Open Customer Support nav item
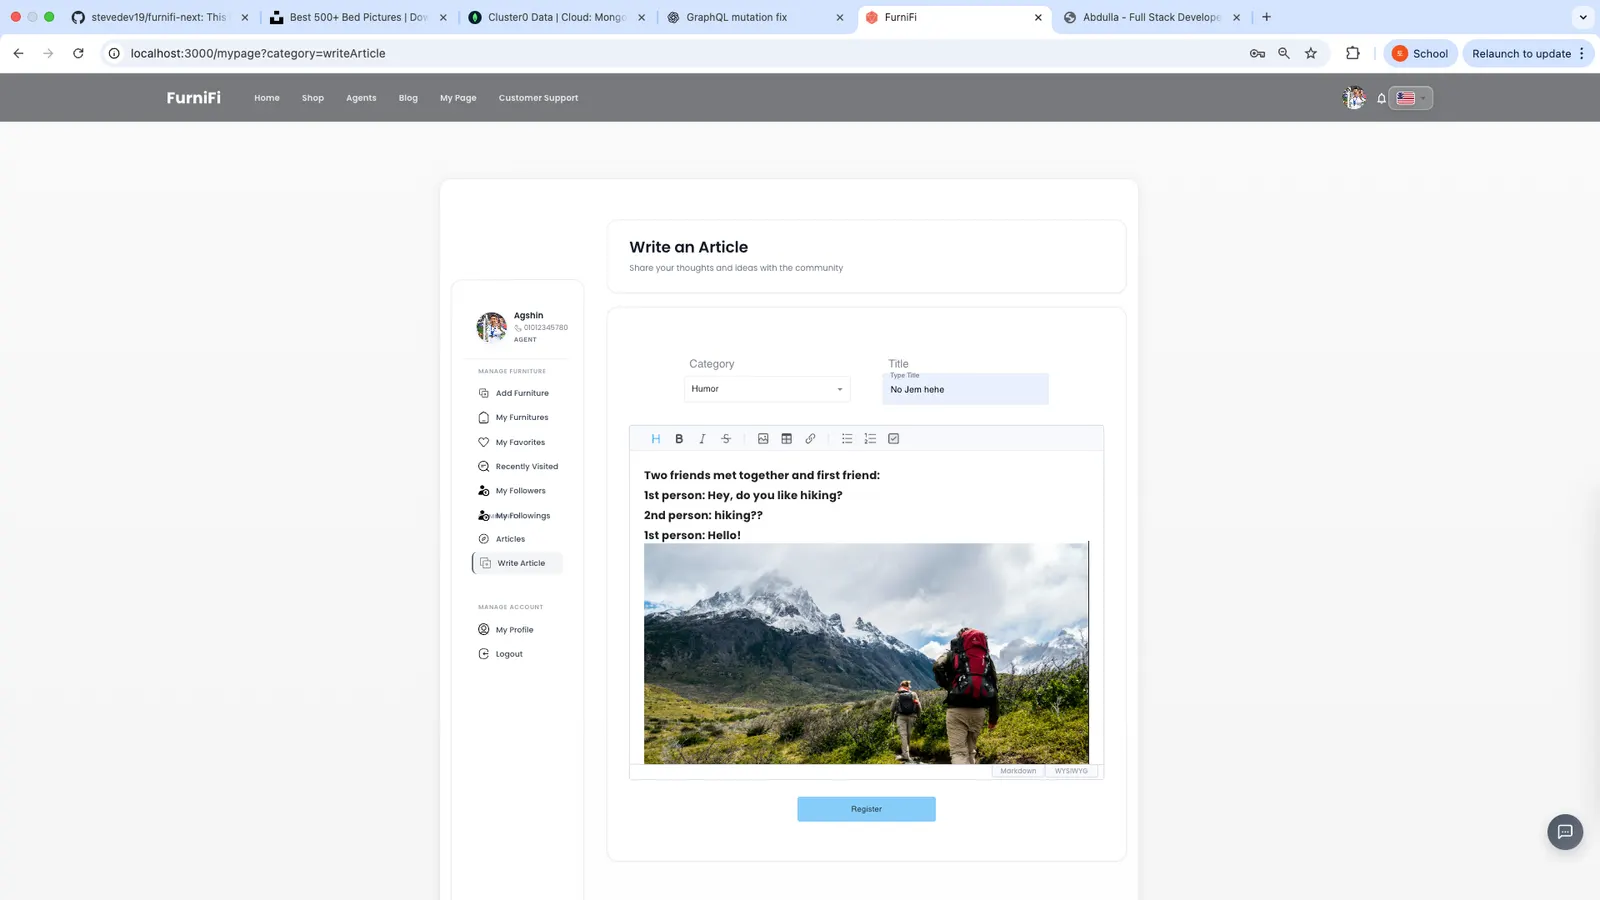Screen dimensions: 1600x900 538,98
